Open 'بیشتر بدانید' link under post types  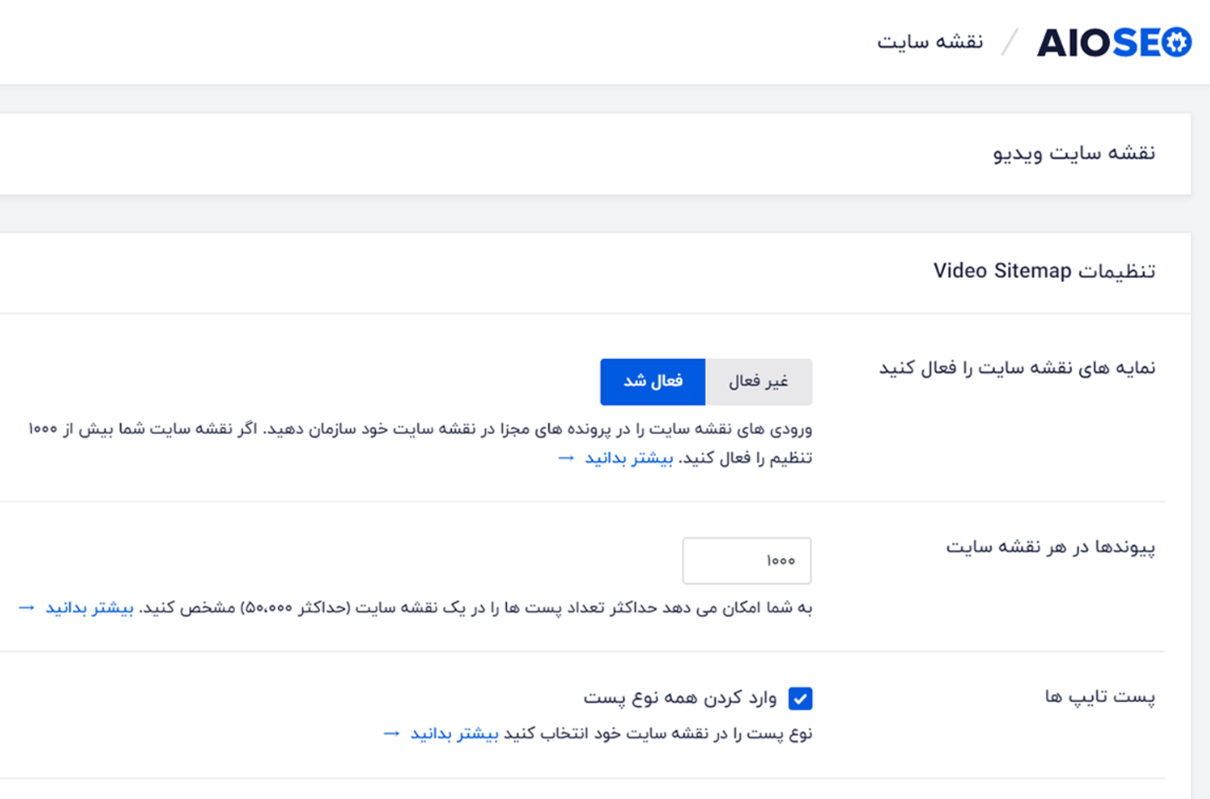(x=454, y=734)
